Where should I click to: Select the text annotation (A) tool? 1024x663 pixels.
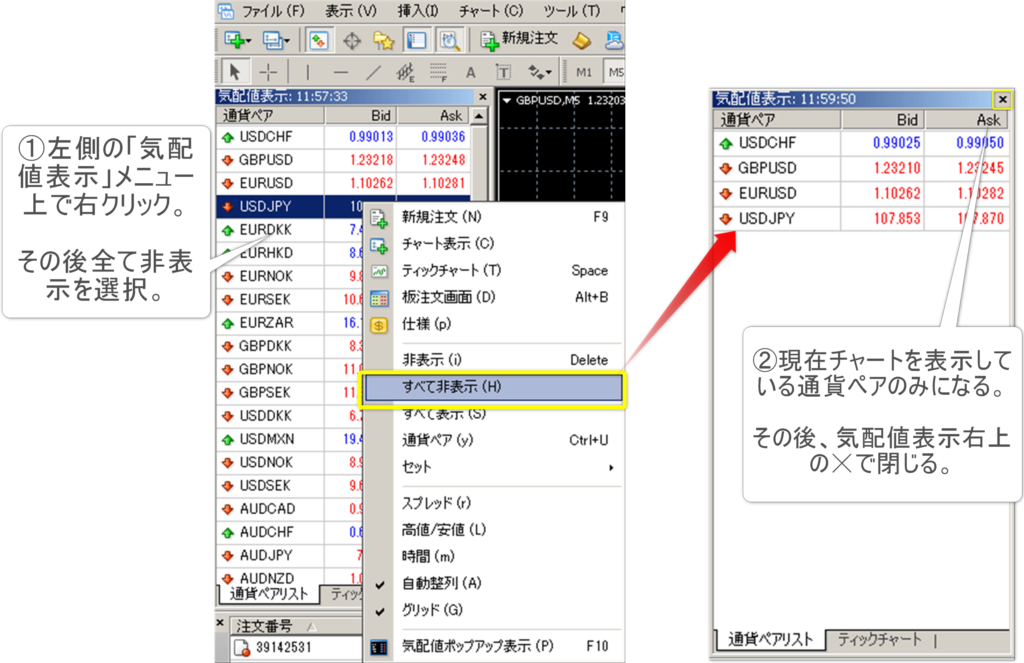(471, 72)
